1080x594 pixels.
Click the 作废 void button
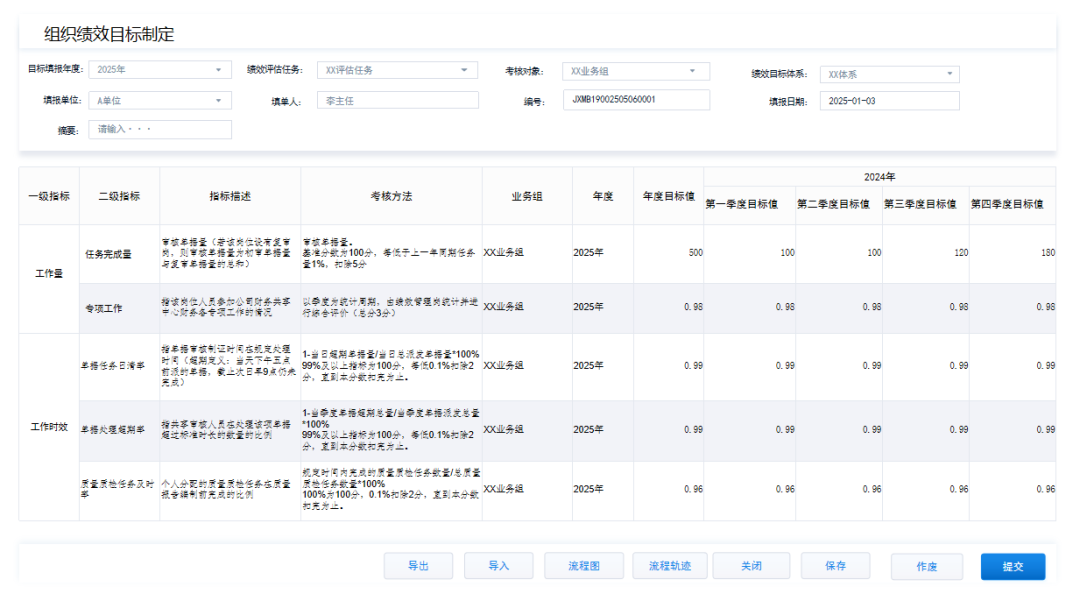pos(931,565)
